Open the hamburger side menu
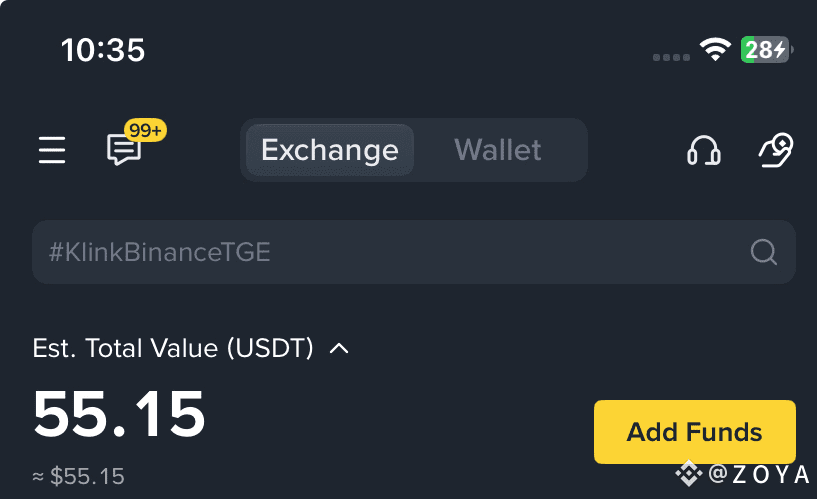817x499 pixels. (52, 151)
